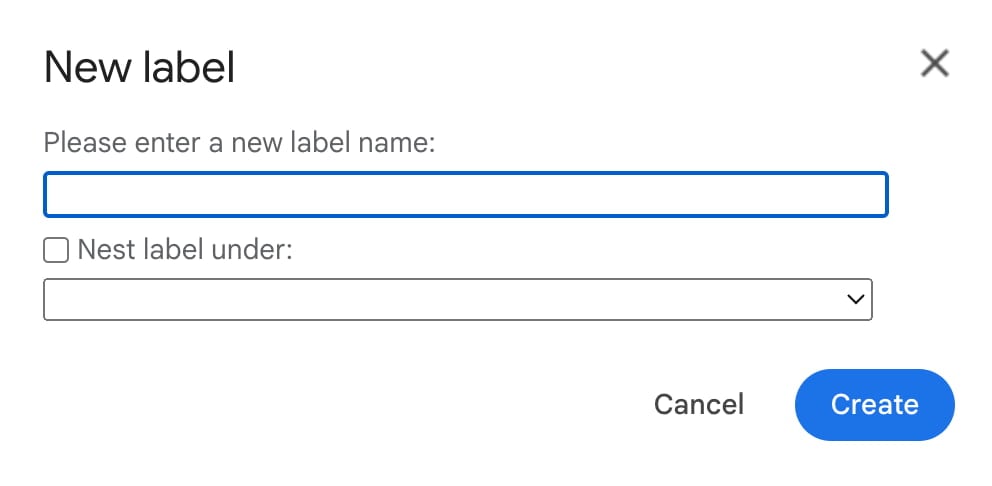Dismiss the dialog using the close icon
Image resolution: width=992 pixels, height=486 pixels.
click(934, 65)
